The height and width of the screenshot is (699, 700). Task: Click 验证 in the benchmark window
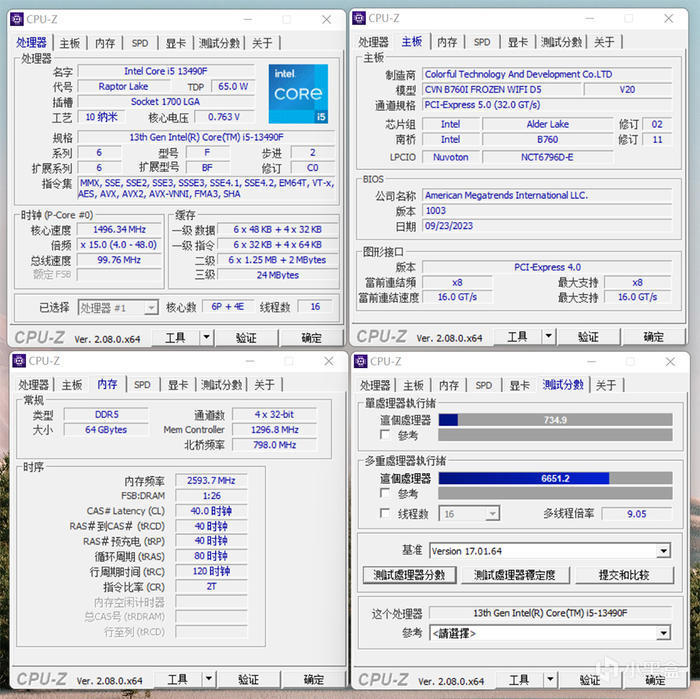coord(589,680)
